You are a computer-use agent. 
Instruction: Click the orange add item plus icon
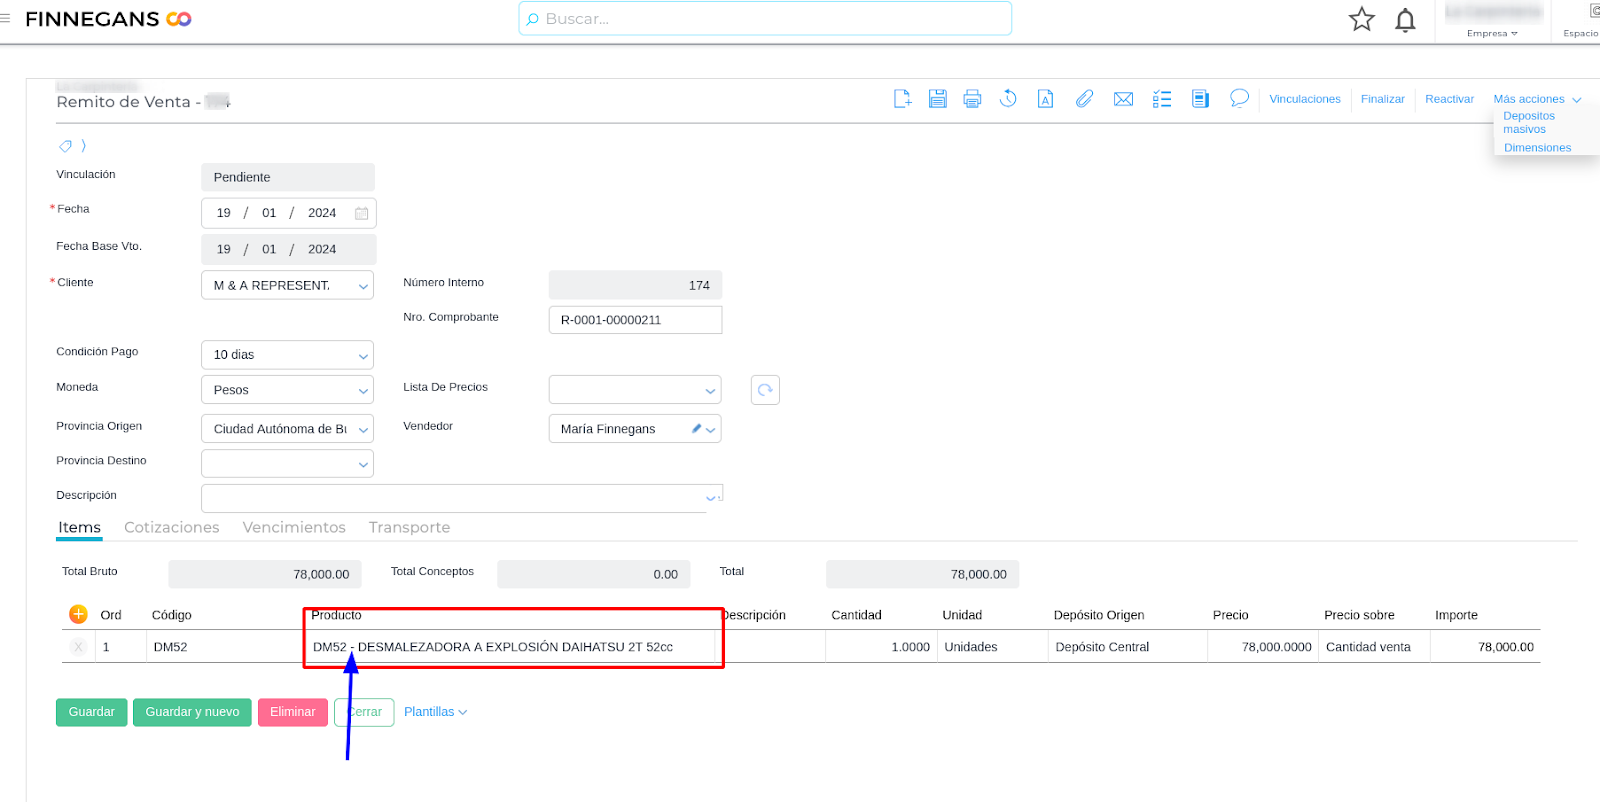78,615
